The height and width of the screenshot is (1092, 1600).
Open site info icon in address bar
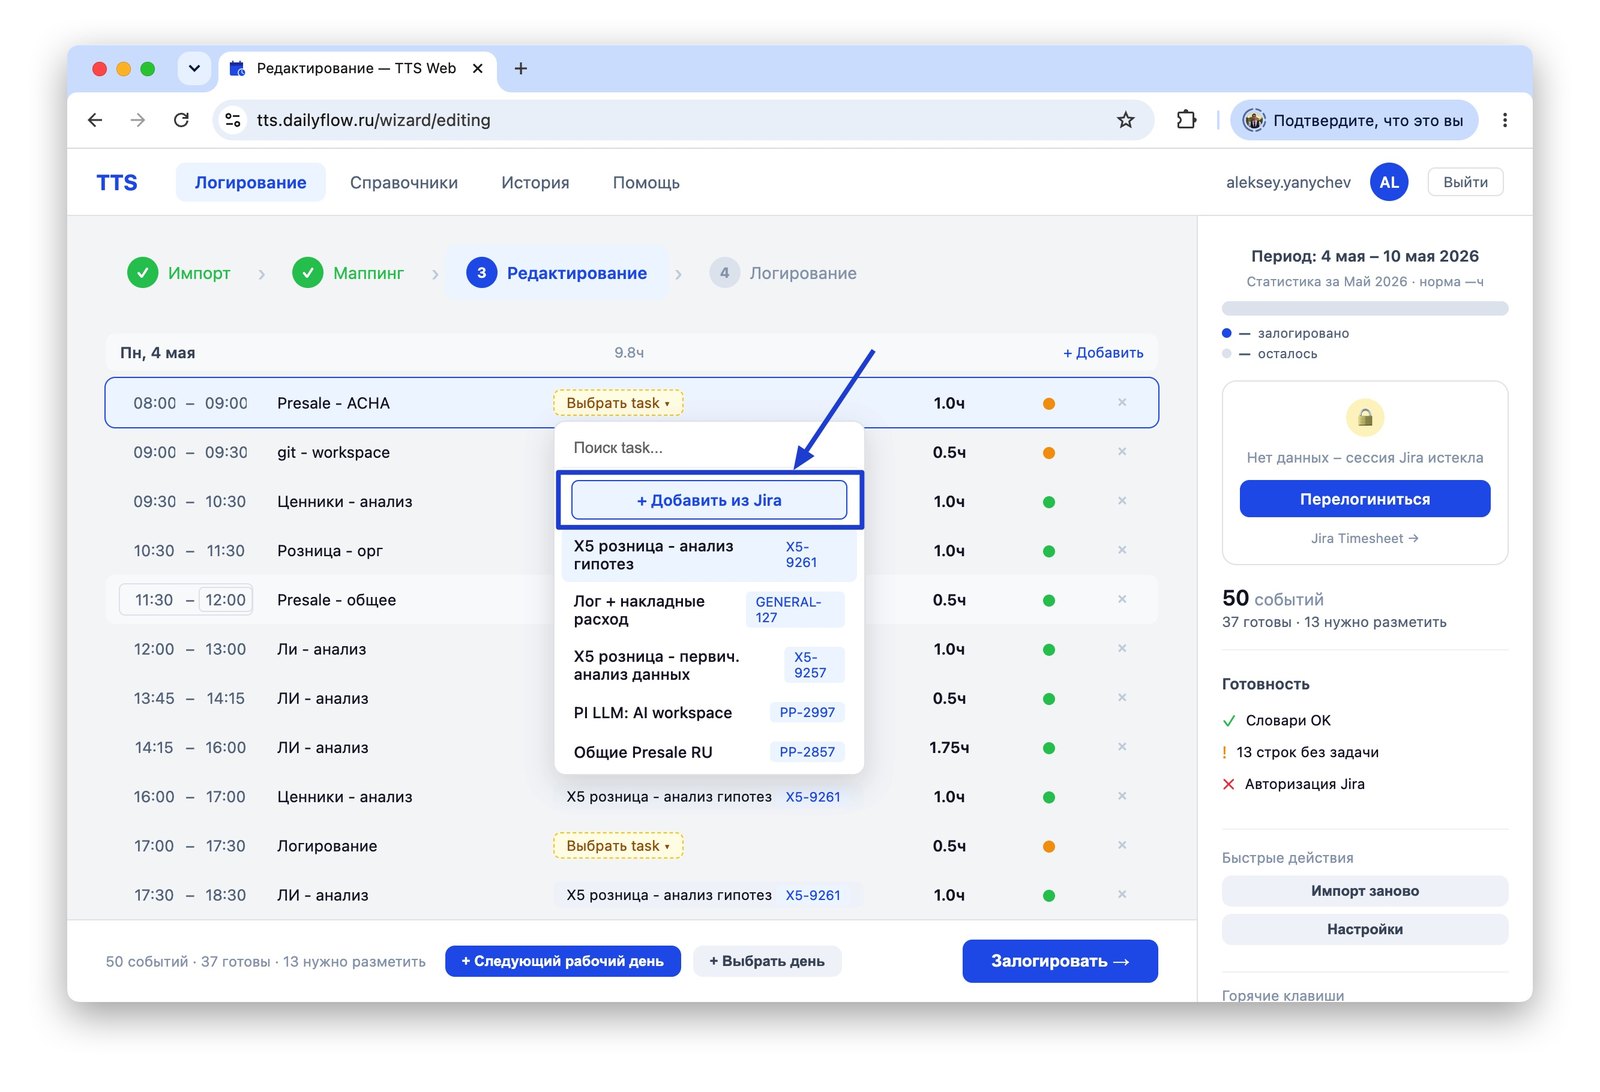(x=233, y=120)
